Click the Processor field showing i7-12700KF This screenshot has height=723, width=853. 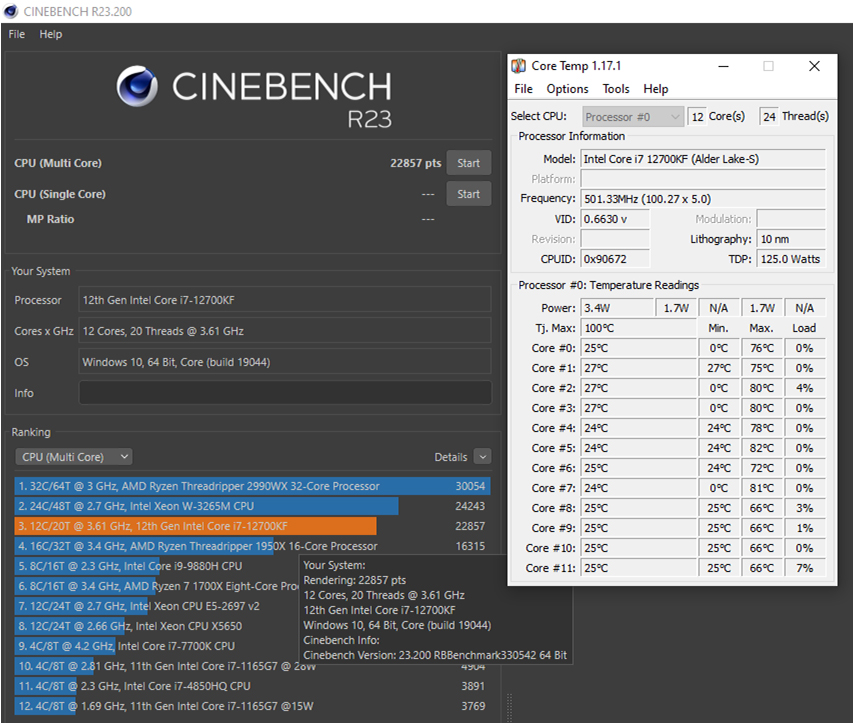[x=285, y=300]
